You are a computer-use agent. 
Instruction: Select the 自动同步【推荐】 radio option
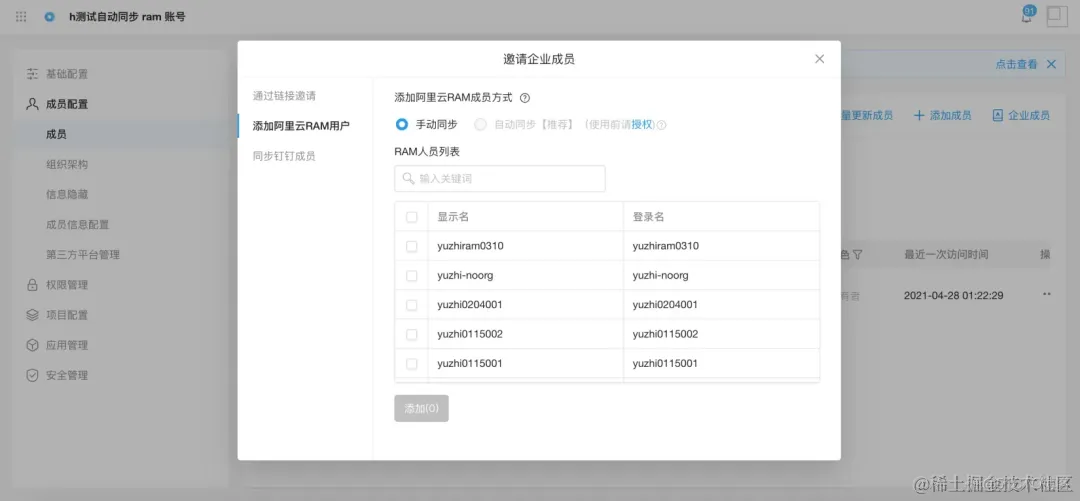click(481, 125)
